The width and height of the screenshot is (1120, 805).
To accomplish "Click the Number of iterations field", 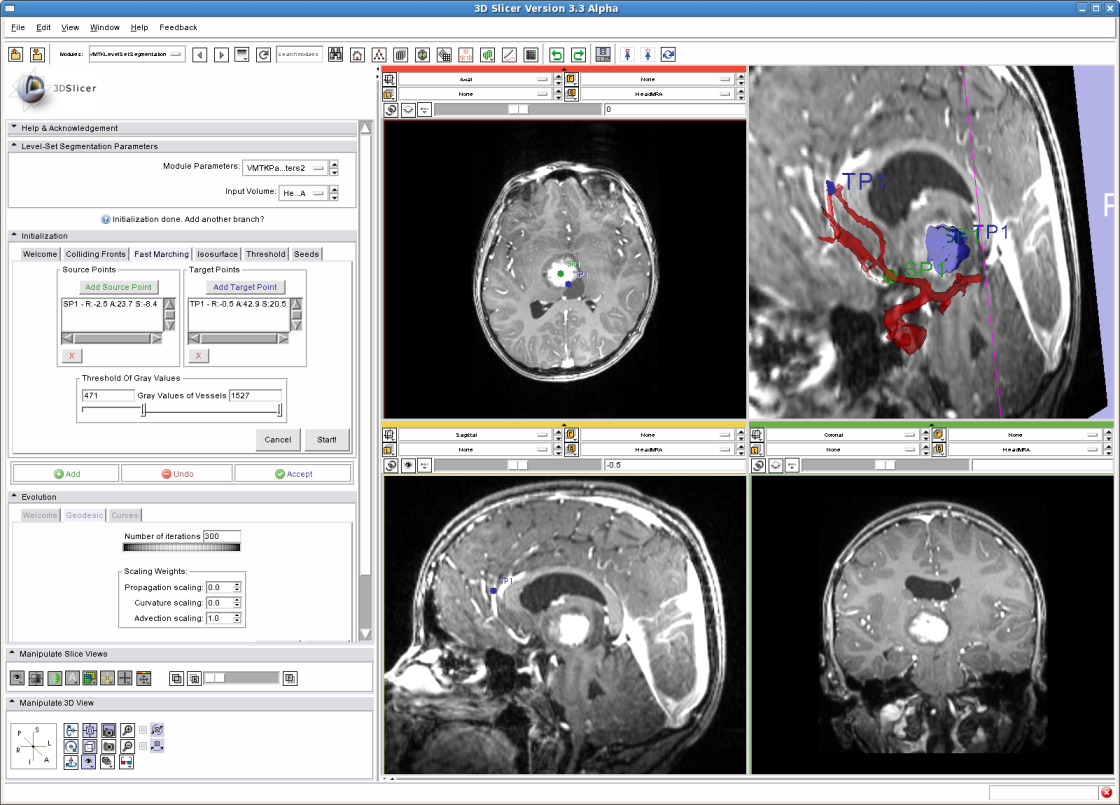I will point(222,536).
